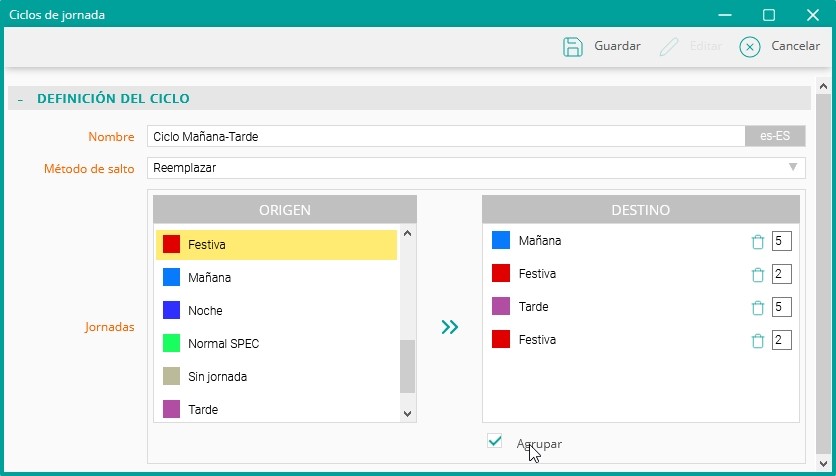Select the Mañana row in Destino

640,241
